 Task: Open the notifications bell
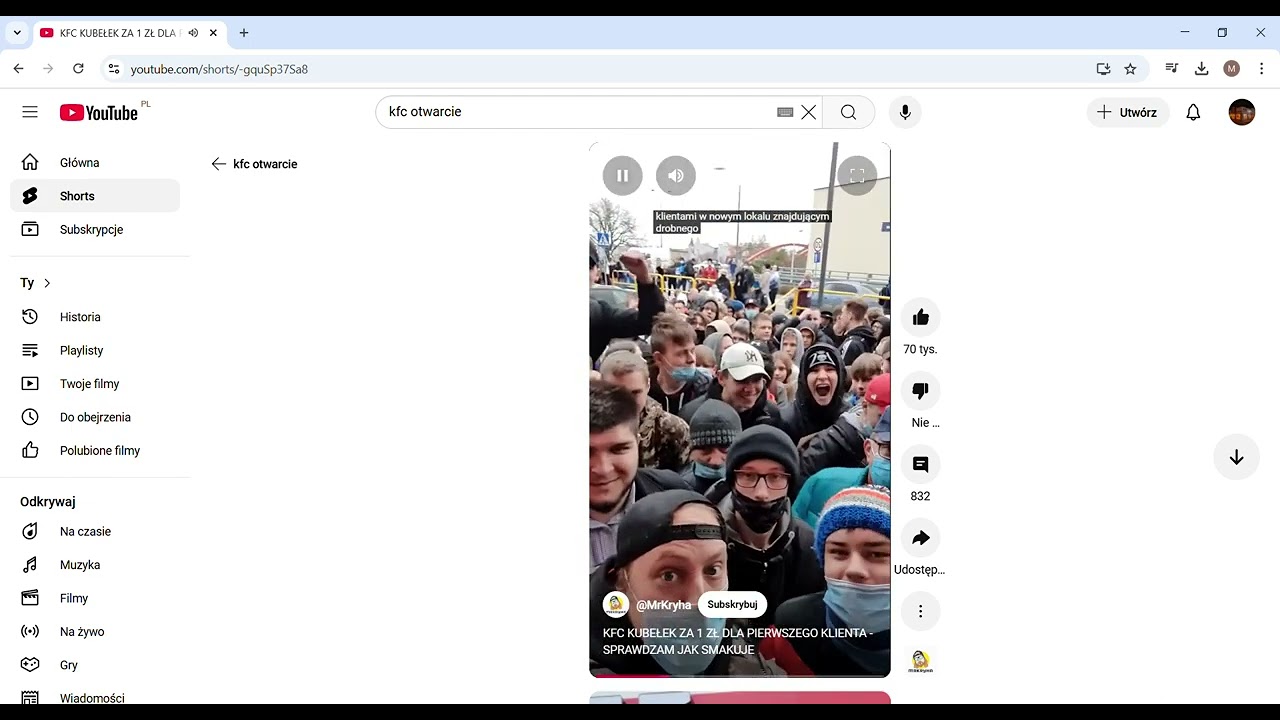pyautogui.click(x=1193, y=112)
